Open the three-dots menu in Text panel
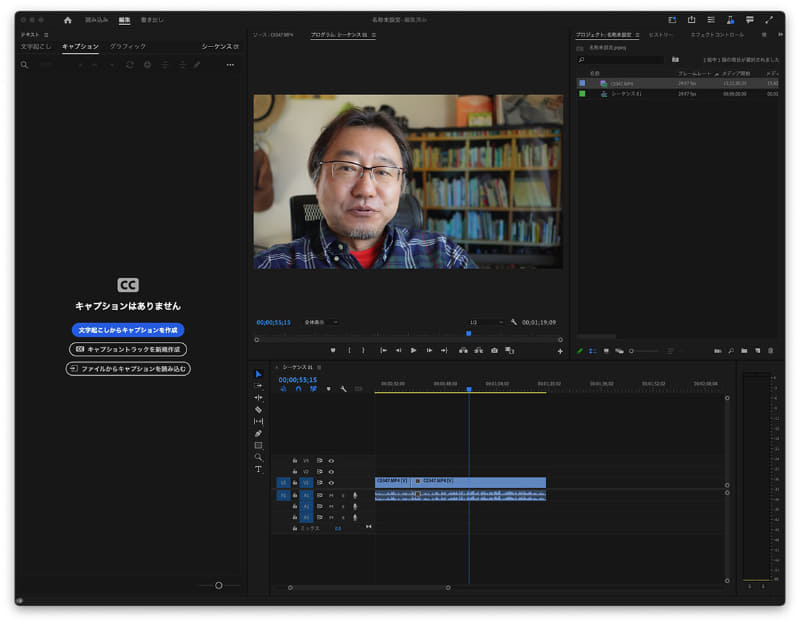800x624 pixels. pos(230,65)
